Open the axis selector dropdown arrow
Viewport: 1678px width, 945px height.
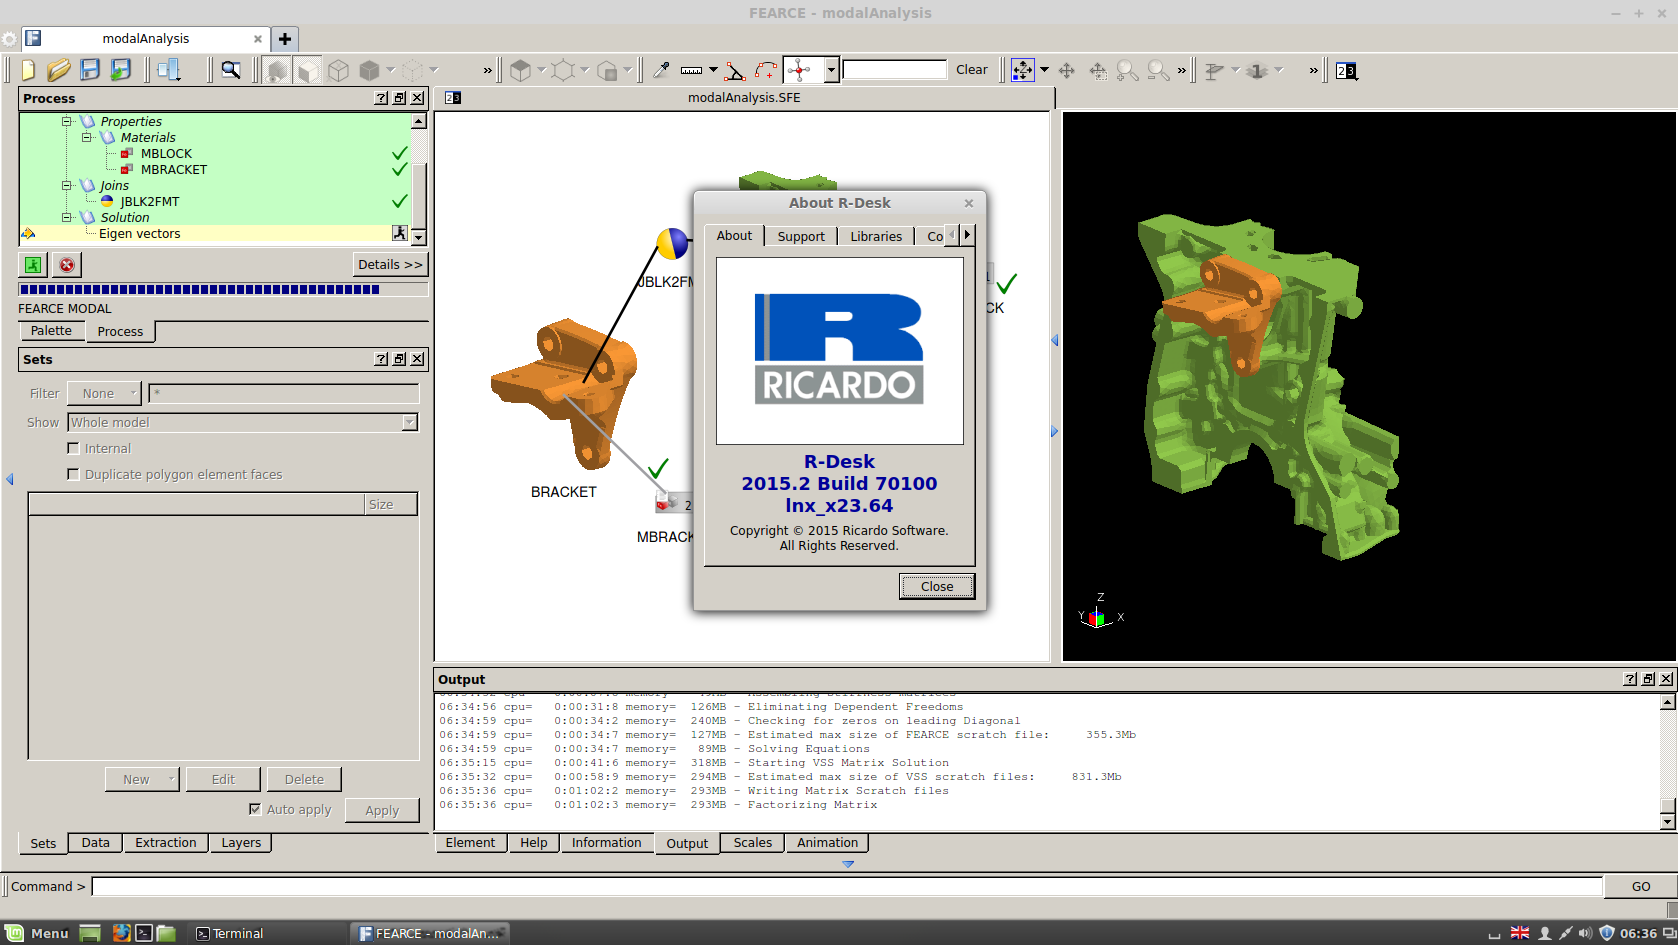831,70
